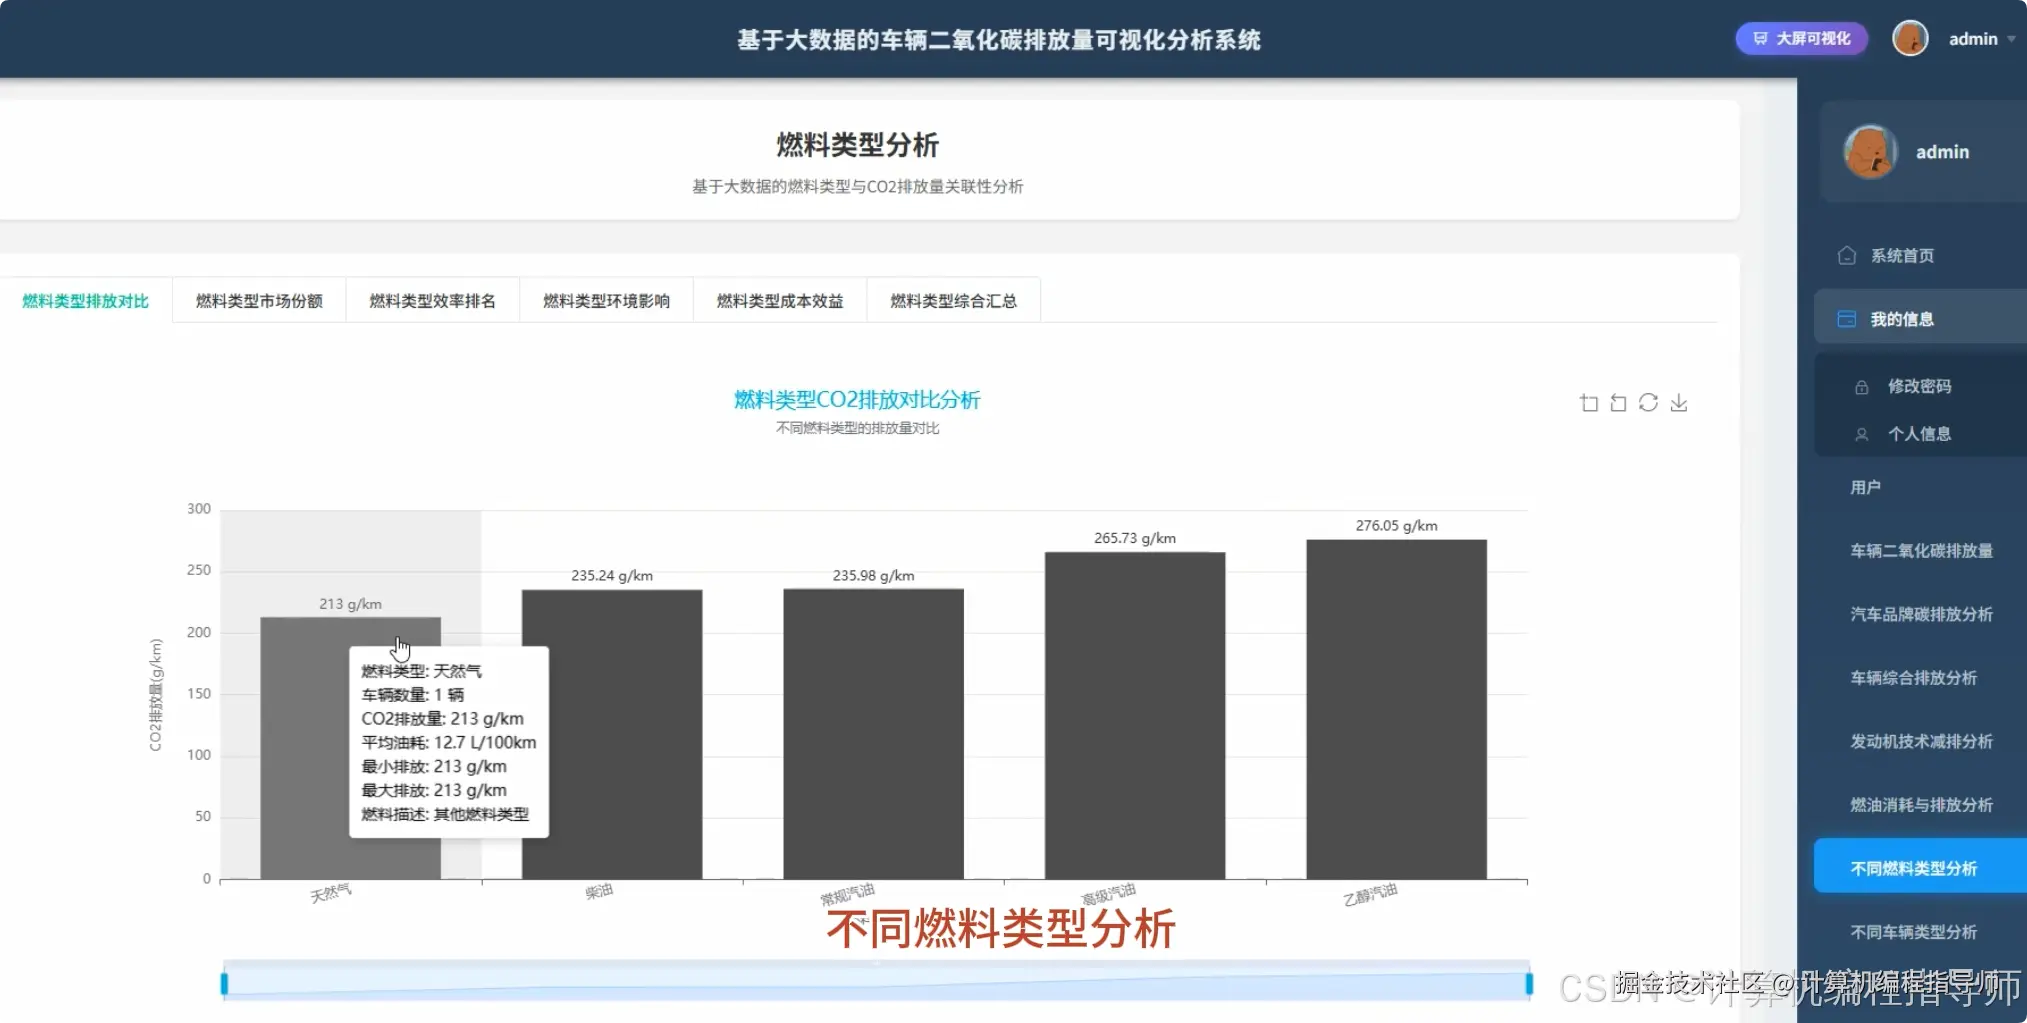Click the lock icon beside 修改密码
The width and height of the screenshot is (2027, 1023).
point(1861,386)
